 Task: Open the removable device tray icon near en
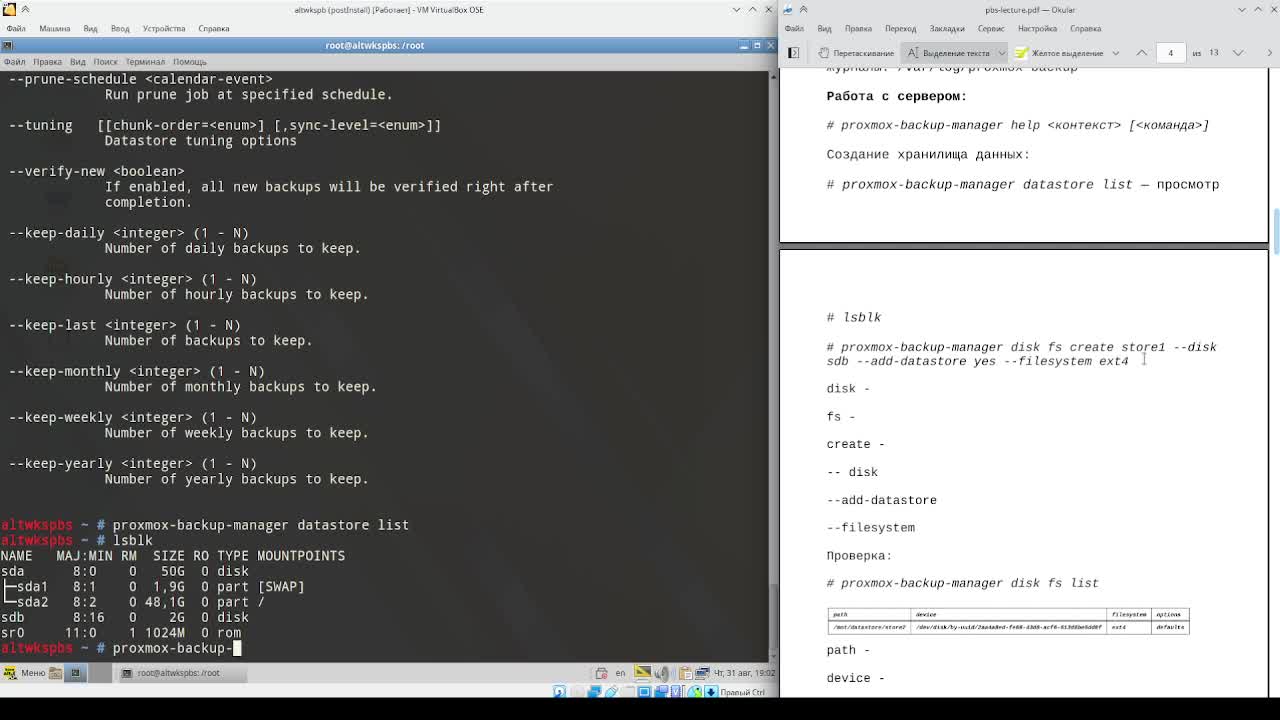(602, 673)
